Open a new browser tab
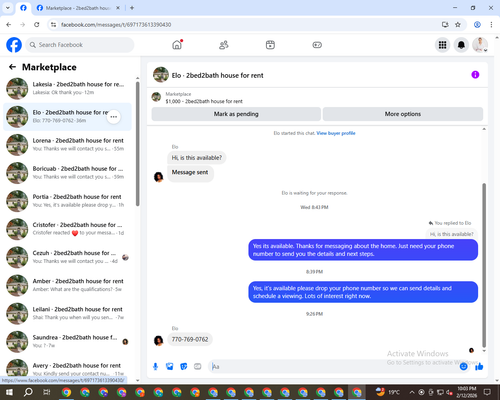 coord(132,8)
